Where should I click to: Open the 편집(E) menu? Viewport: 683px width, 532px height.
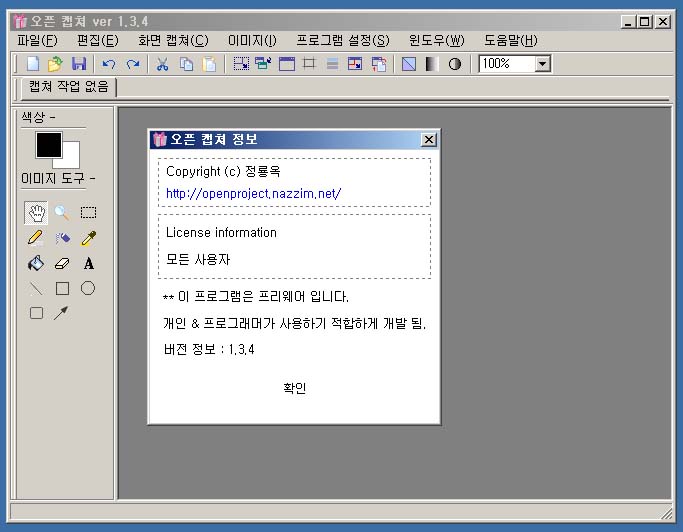click(x=98, y=41)
